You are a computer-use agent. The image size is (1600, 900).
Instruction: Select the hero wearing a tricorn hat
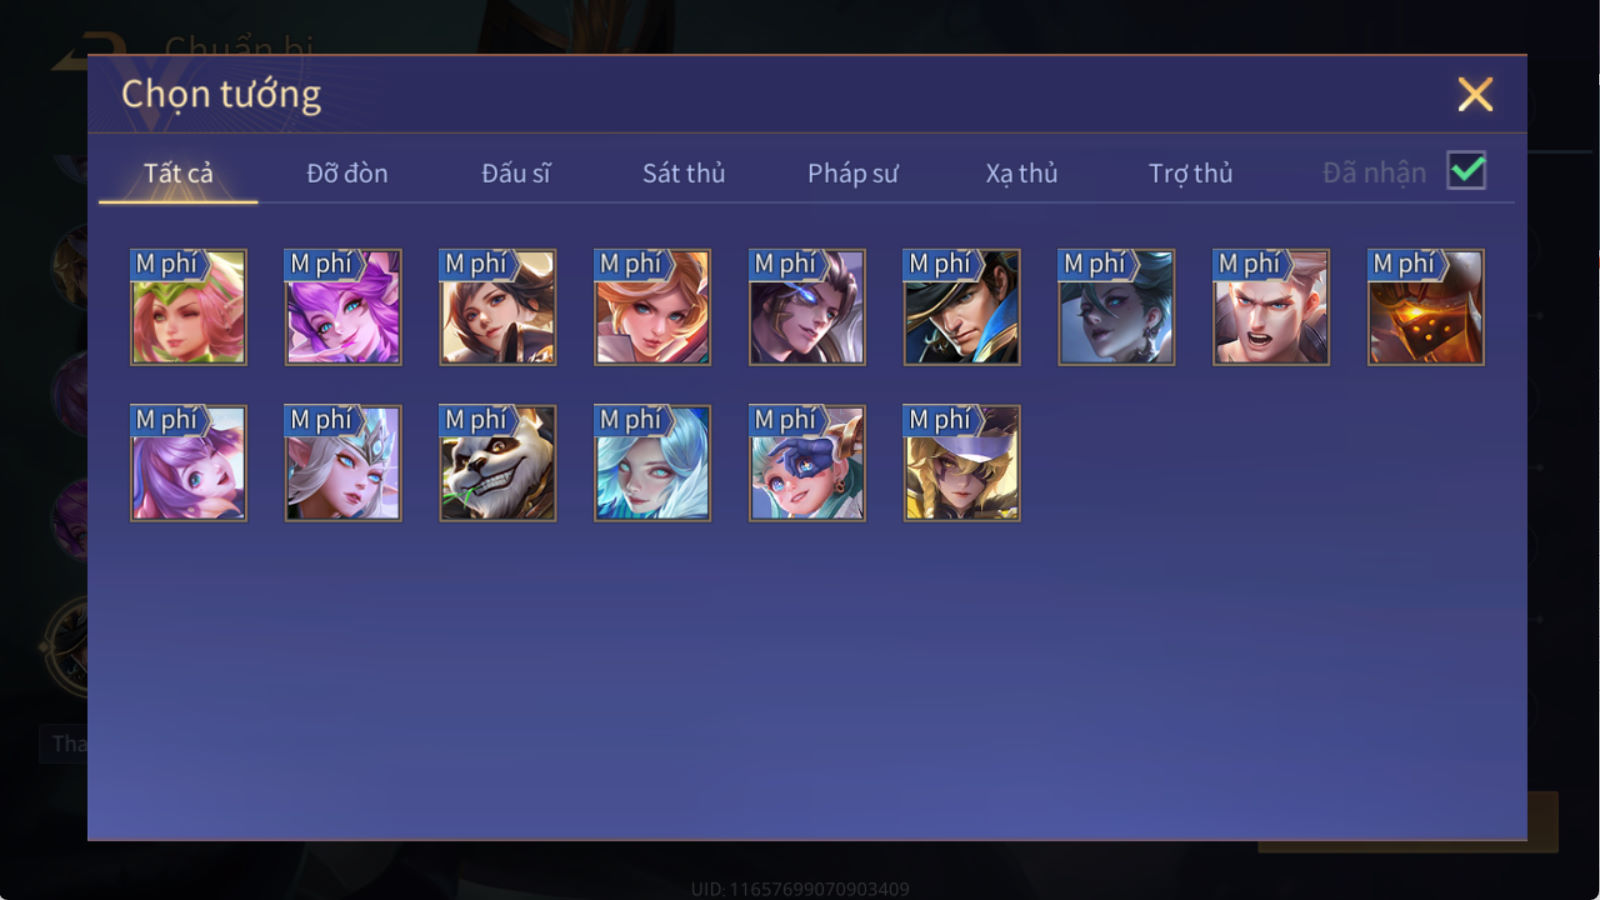click(961, 307)
